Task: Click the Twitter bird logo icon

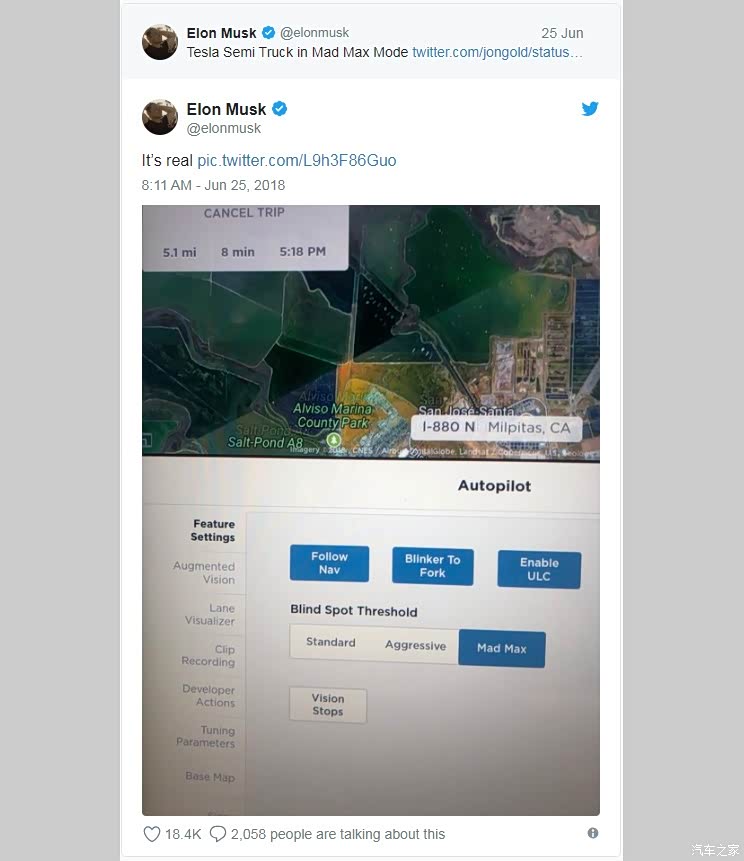Action: pos(590,109)
